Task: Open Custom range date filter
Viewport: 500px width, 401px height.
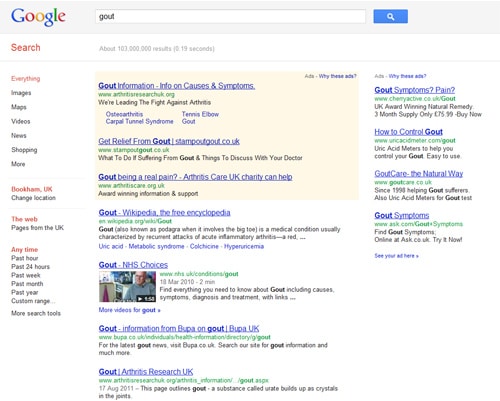Action: click(33, 301)
